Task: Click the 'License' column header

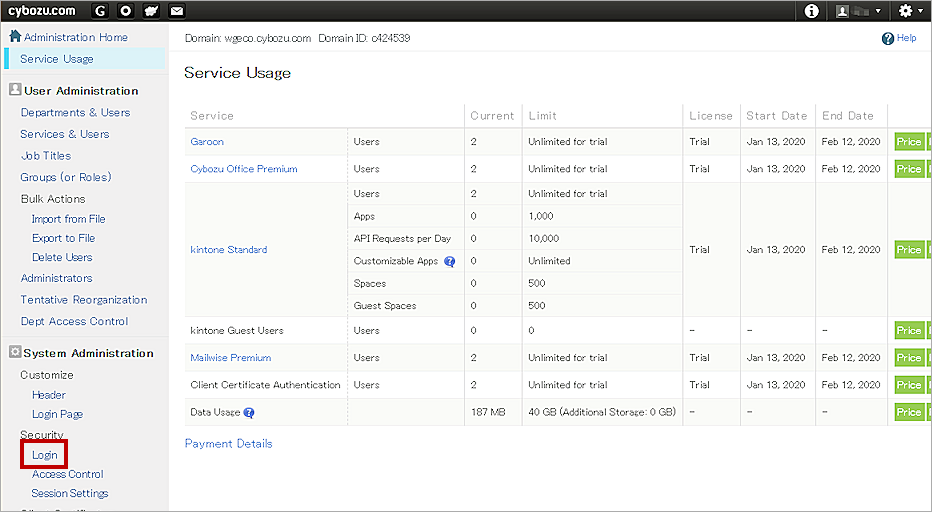Action: tap(710, 116)
